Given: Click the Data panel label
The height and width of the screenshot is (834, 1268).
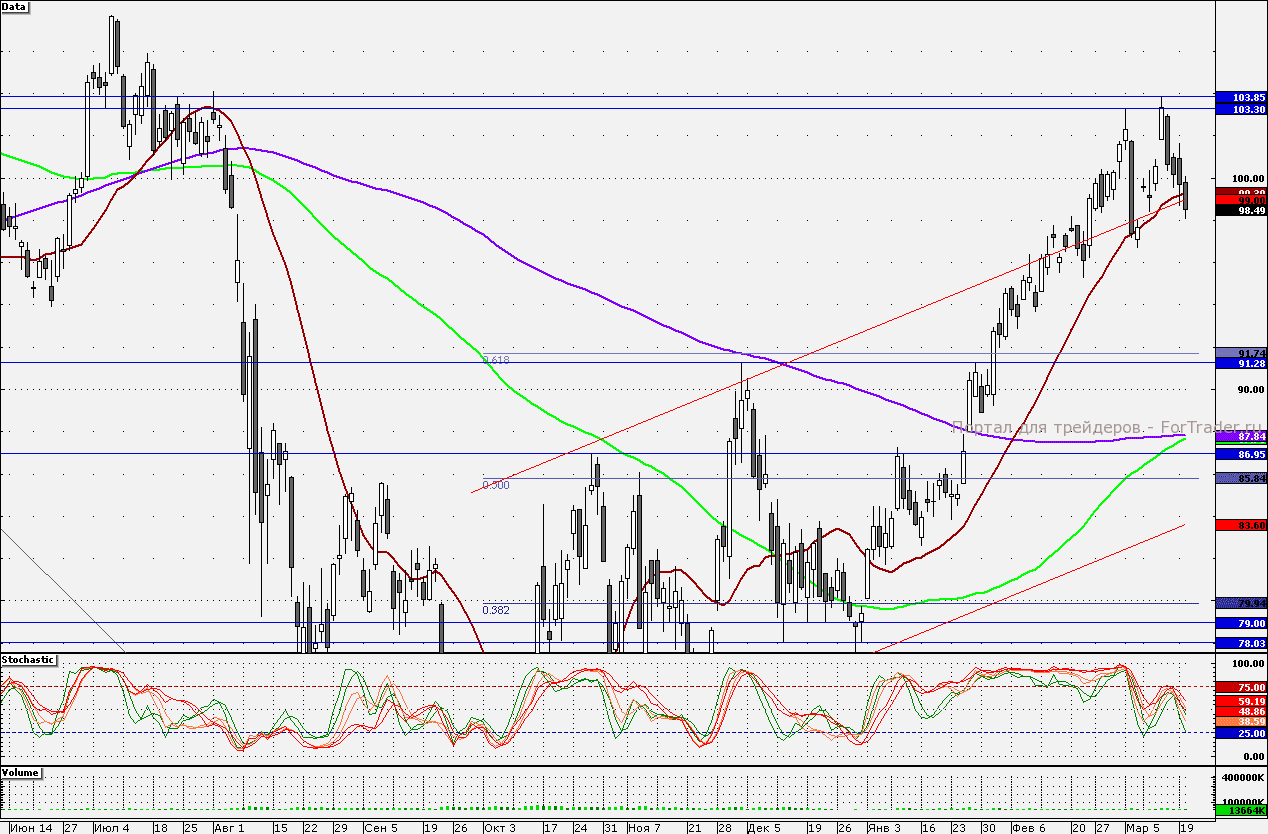Looking at the screenshot, I should pos(15,6).
